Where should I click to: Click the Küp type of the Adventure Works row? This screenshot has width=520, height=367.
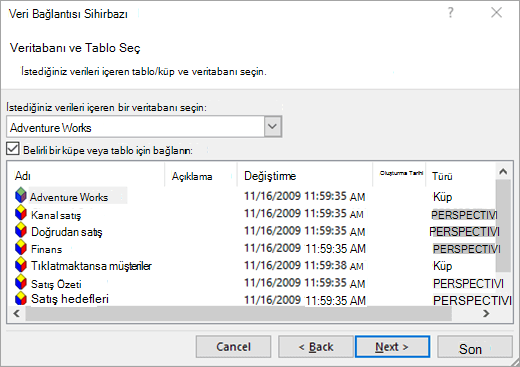point(443,197)
